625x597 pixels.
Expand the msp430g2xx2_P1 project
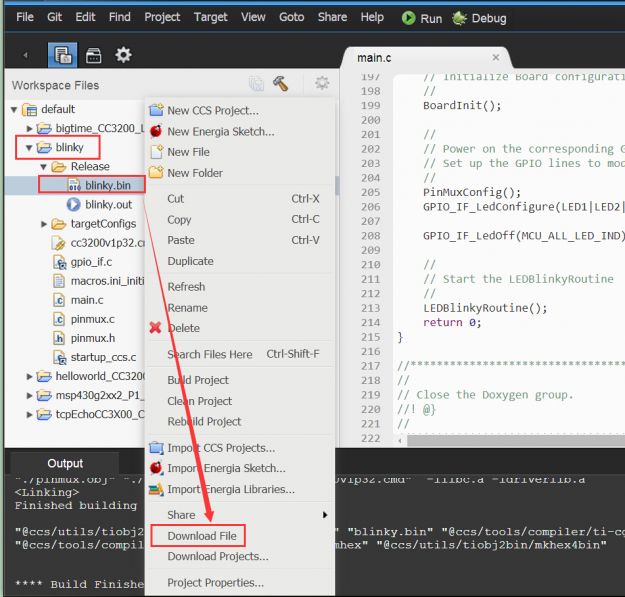click(29, 395)
